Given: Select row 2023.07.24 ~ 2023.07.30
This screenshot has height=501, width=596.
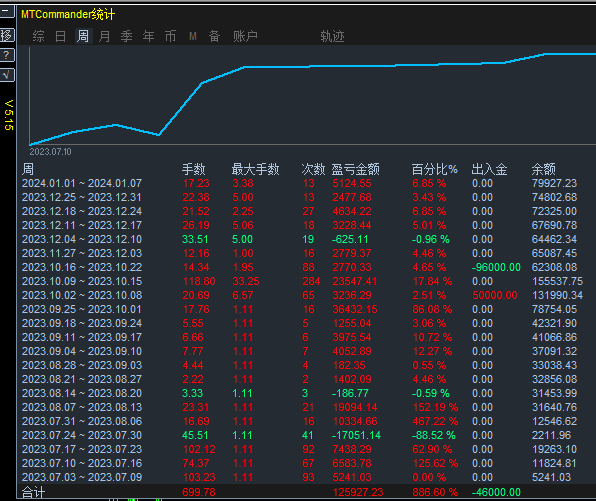Looking at the screenshot, I should coord(302,435).
